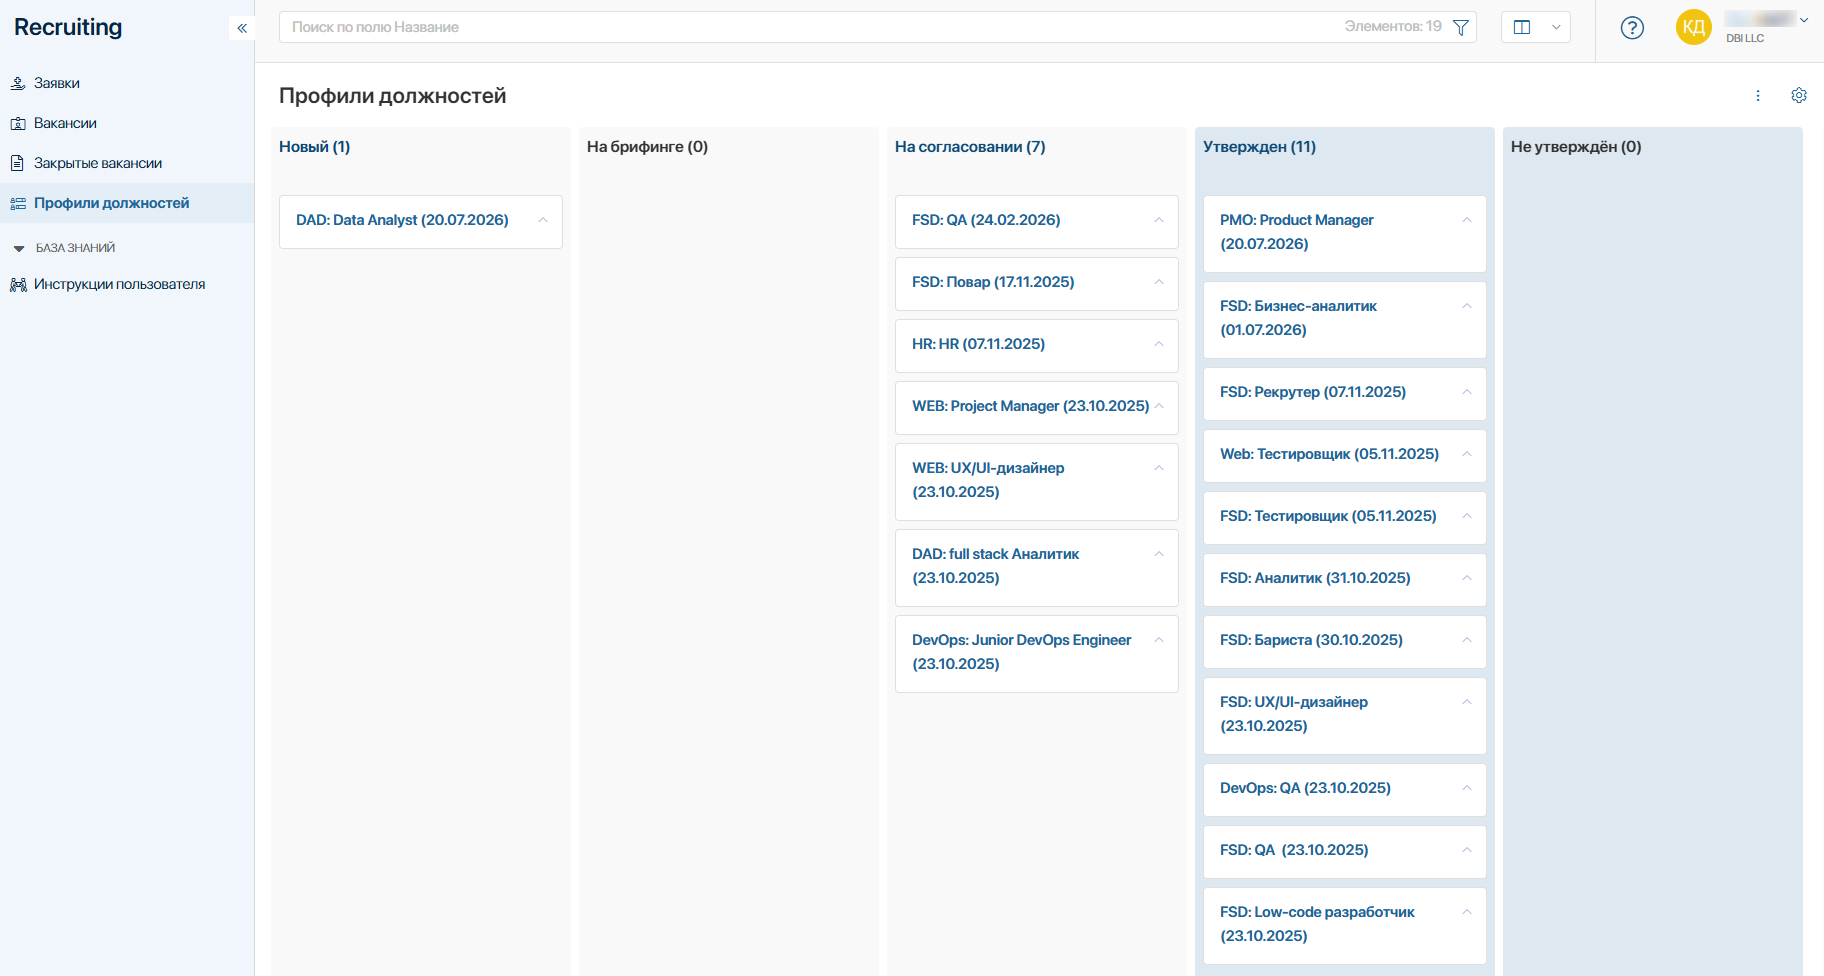
Task: Open the help question mark icon
Action: [x=1632, y=28]
